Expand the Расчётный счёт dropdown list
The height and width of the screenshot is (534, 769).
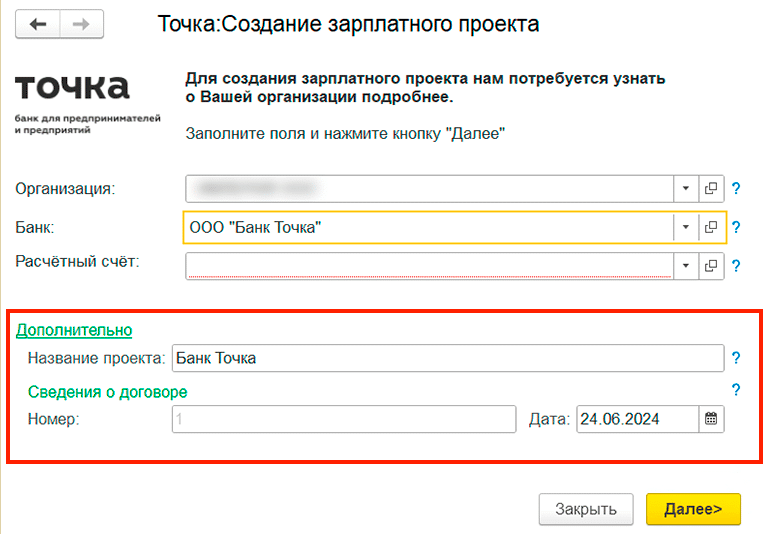click(686, 266)
